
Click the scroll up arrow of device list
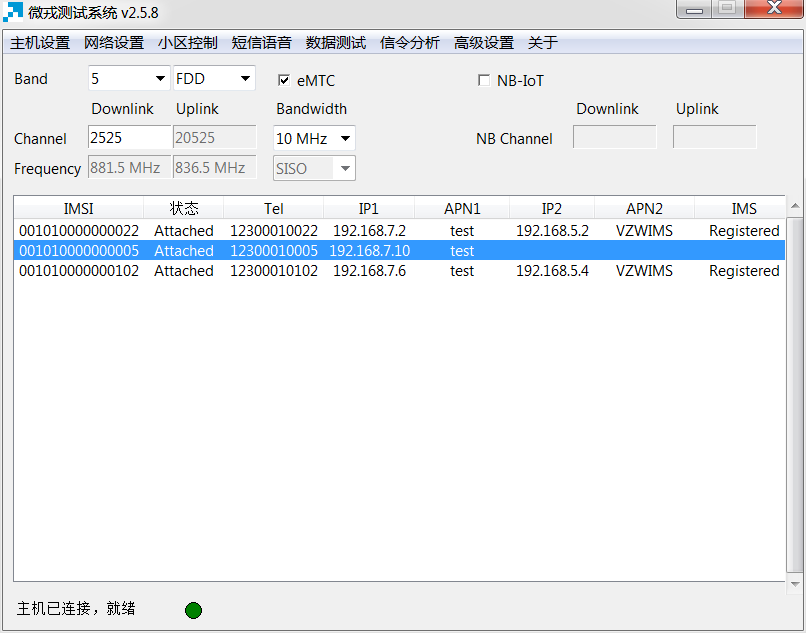pyautogui.click(x=795, y=206)
